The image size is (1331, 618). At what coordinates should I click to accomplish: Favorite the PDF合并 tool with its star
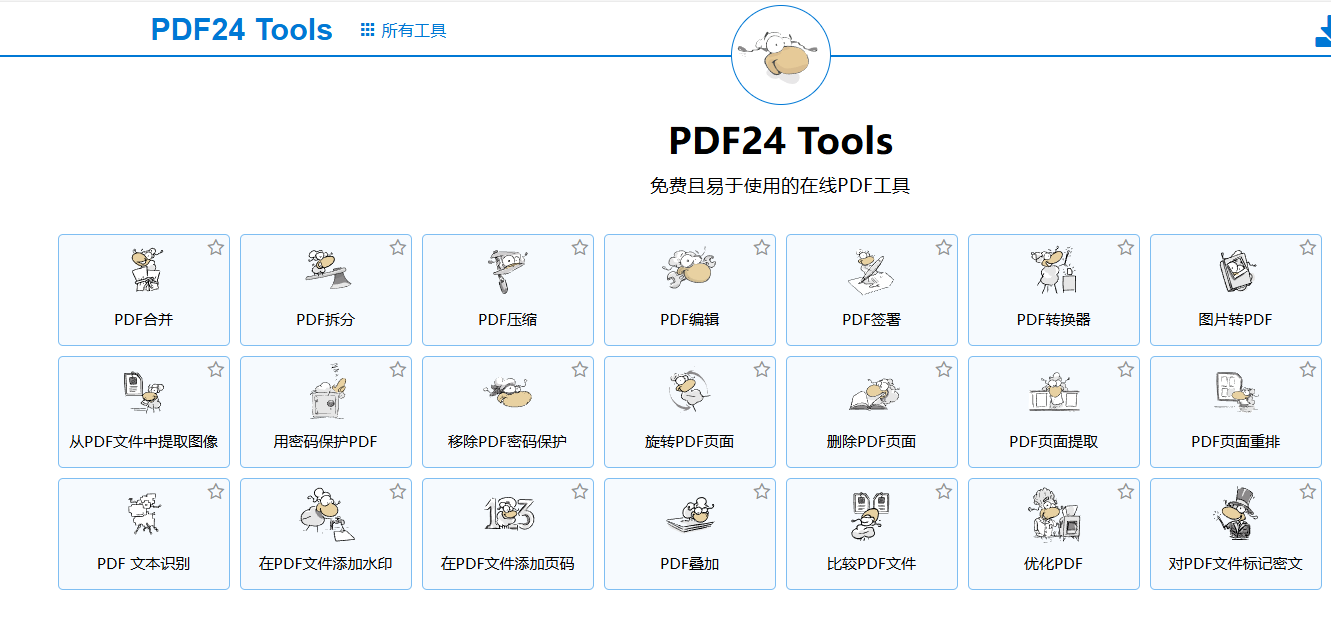(x=216, y=248)
